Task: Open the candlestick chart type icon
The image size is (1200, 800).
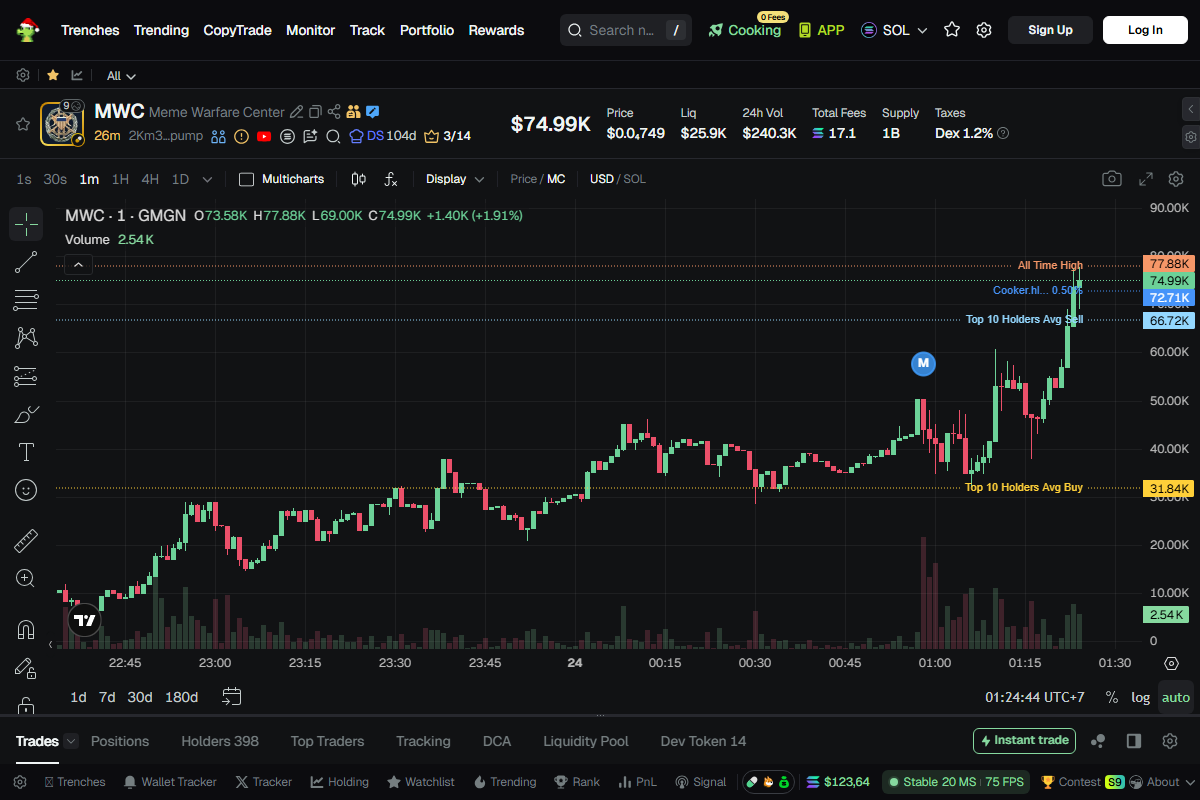Action: [359, 179]
